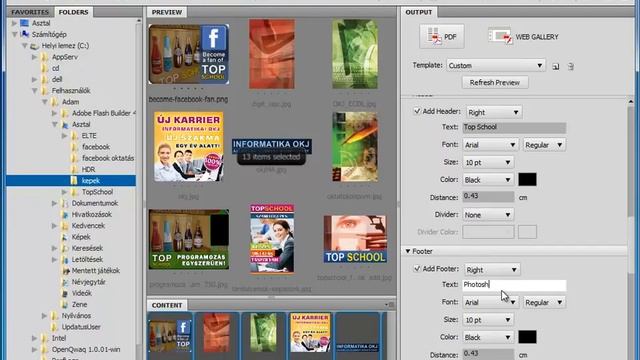Open the header Font dropdown Arial
The image size is (640, 360).
click(491, 145)
